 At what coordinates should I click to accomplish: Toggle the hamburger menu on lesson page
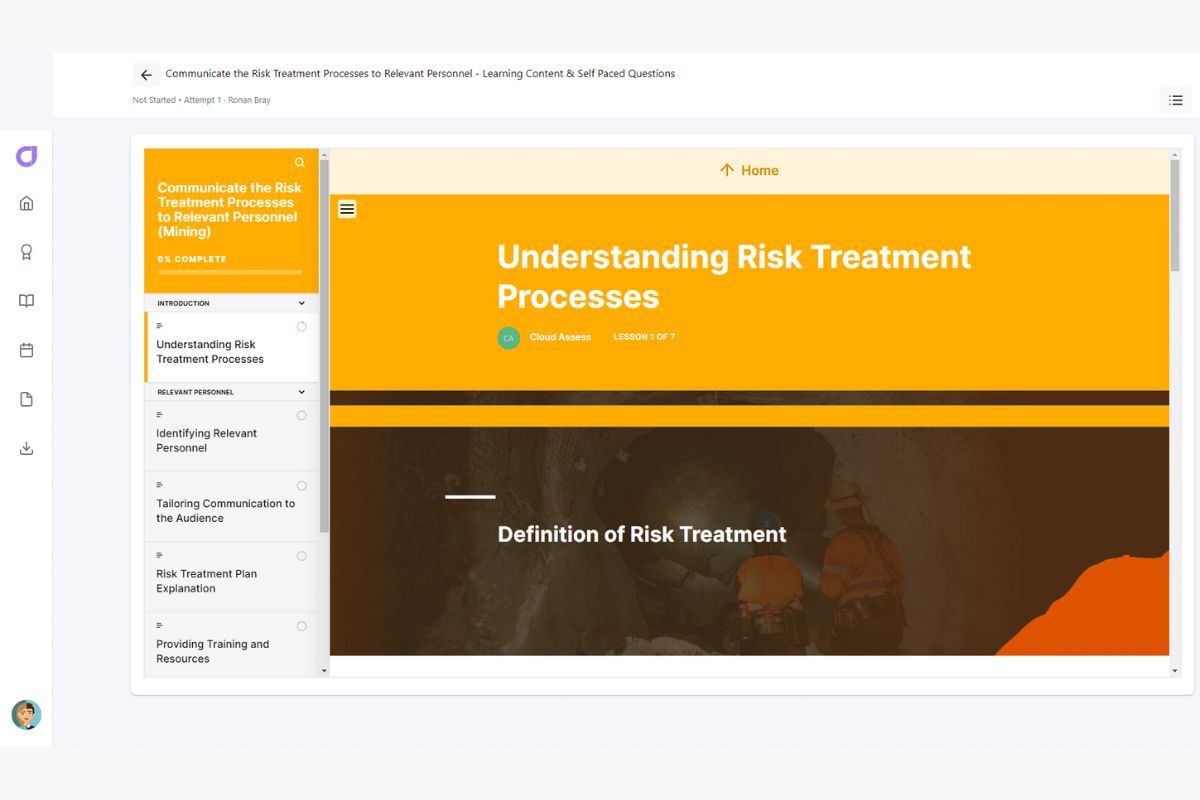tap(347, 209)
